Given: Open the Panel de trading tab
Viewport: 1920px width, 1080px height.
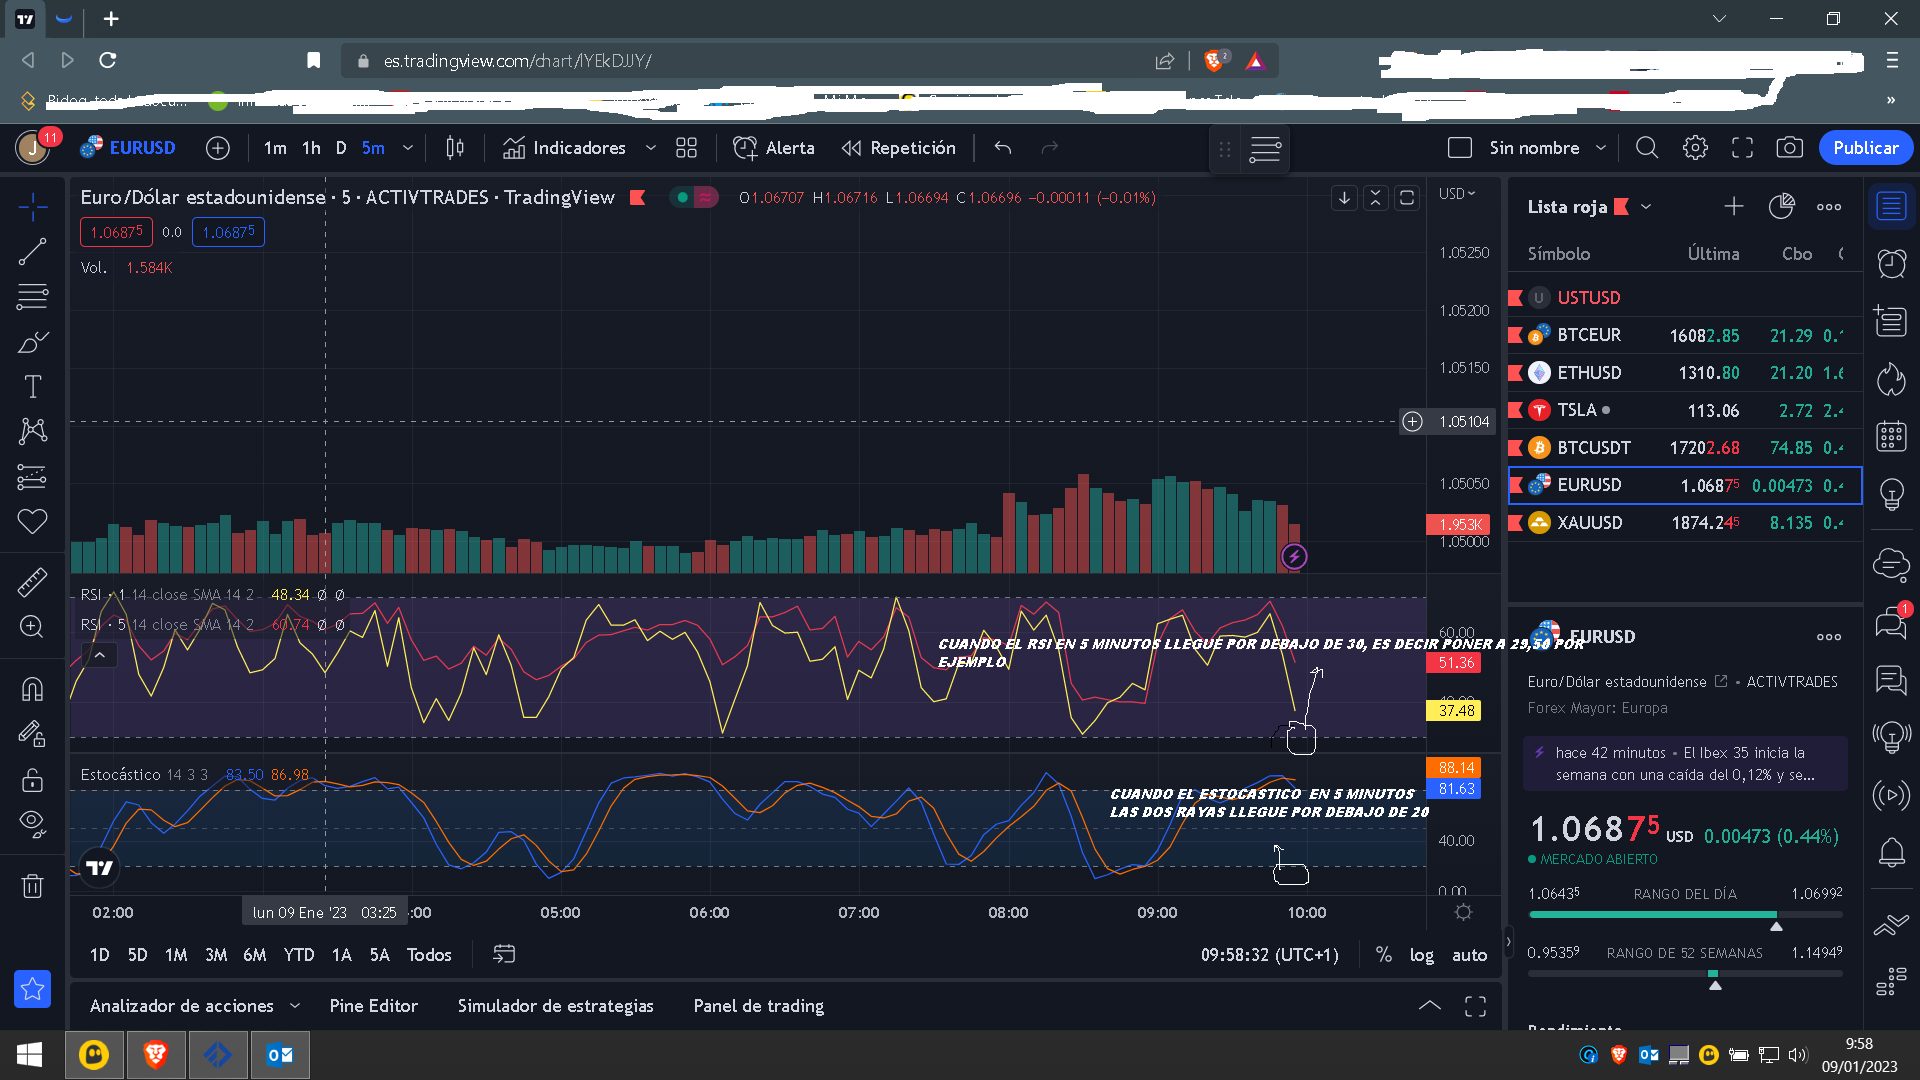Looking at the screenshot, I should click(x=758, y=1005).
